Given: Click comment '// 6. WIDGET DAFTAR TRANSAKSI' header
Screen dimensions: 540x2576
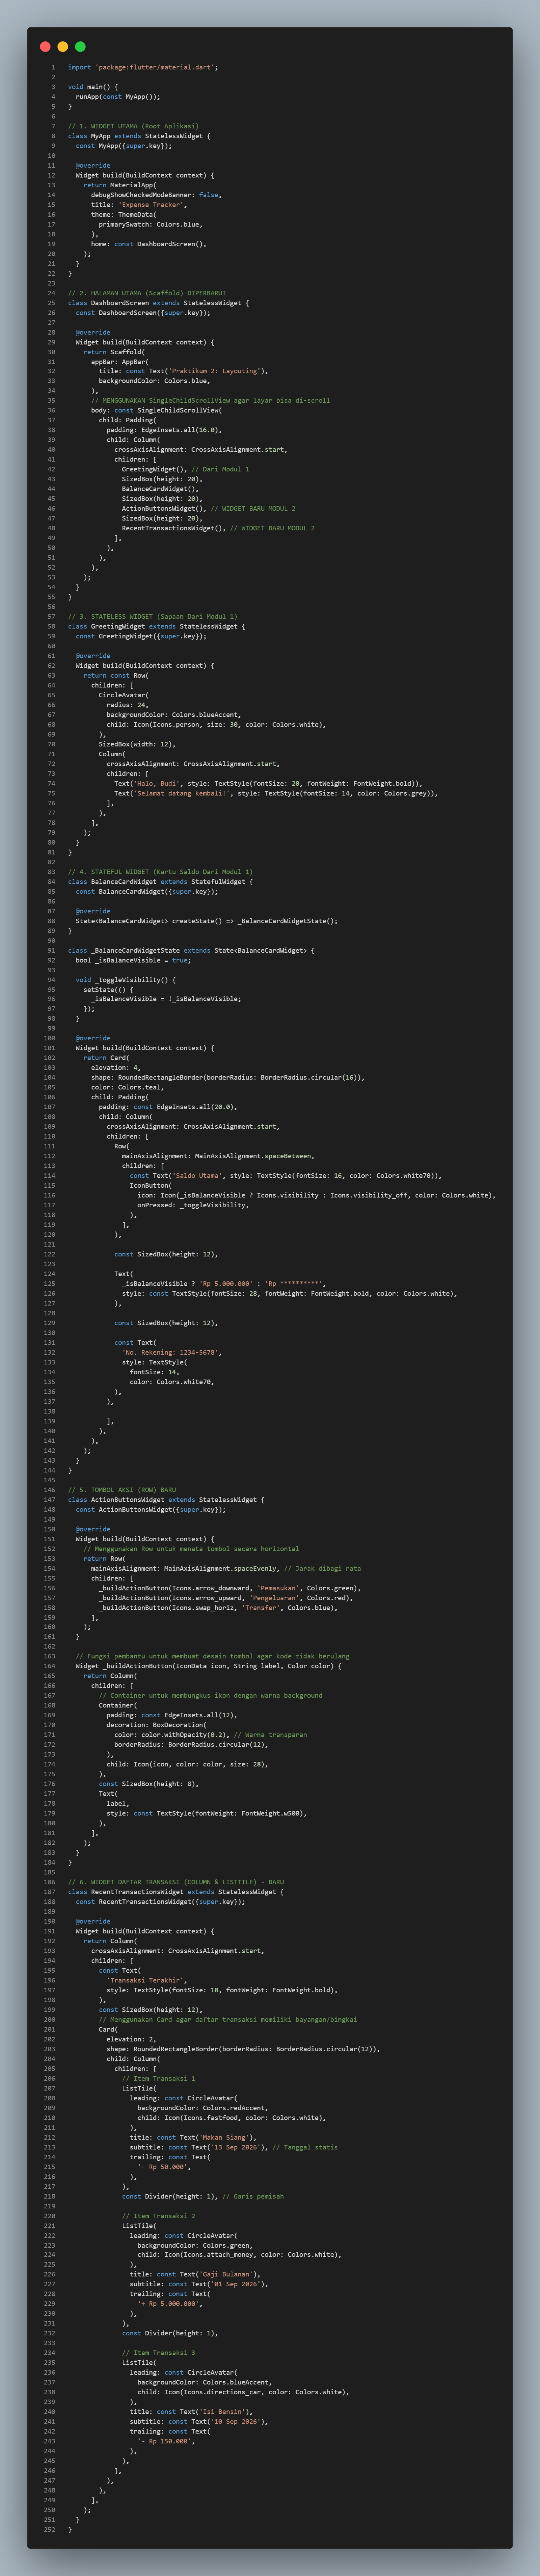Looking at the screenshot, I should click(176, 1882).
